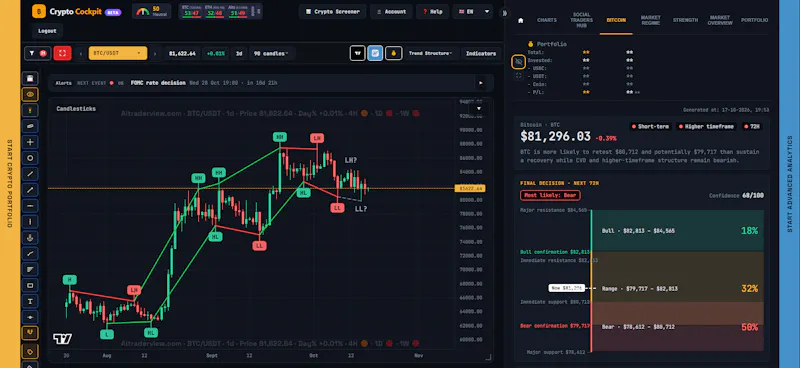Open the chart options dropdown arrow near price axis
Screen dimensions: 800x368
479,109
